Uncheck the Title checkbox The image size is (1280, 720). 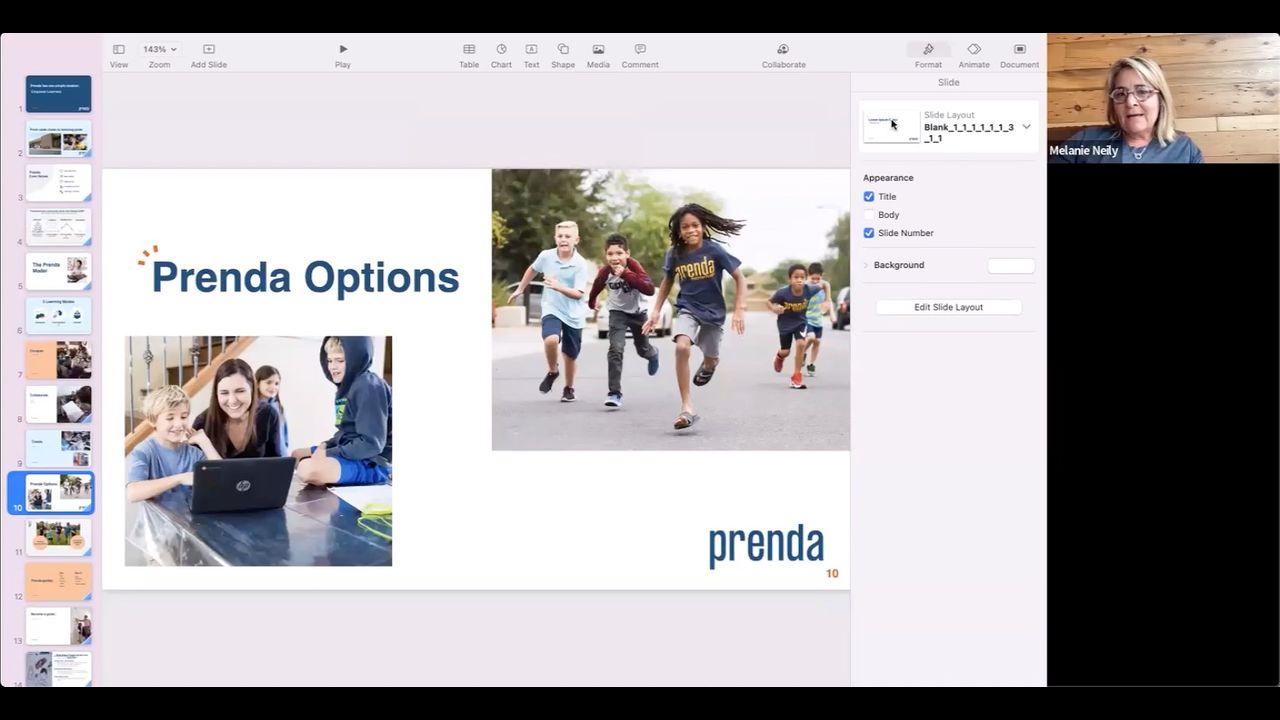(869, 197)
